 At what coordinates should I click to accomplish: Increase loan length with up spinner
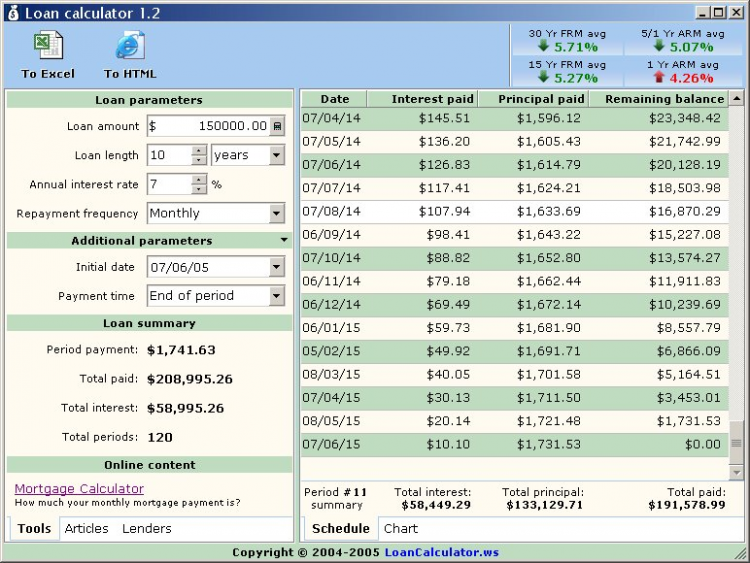[x=198, y=151]
